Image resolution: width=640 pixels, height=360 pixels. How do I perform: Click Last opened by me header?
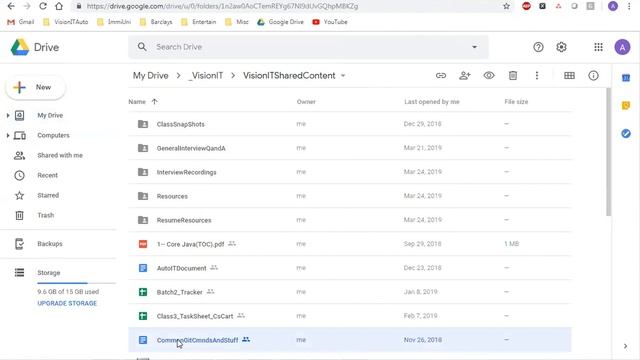[x=431, y=102]
